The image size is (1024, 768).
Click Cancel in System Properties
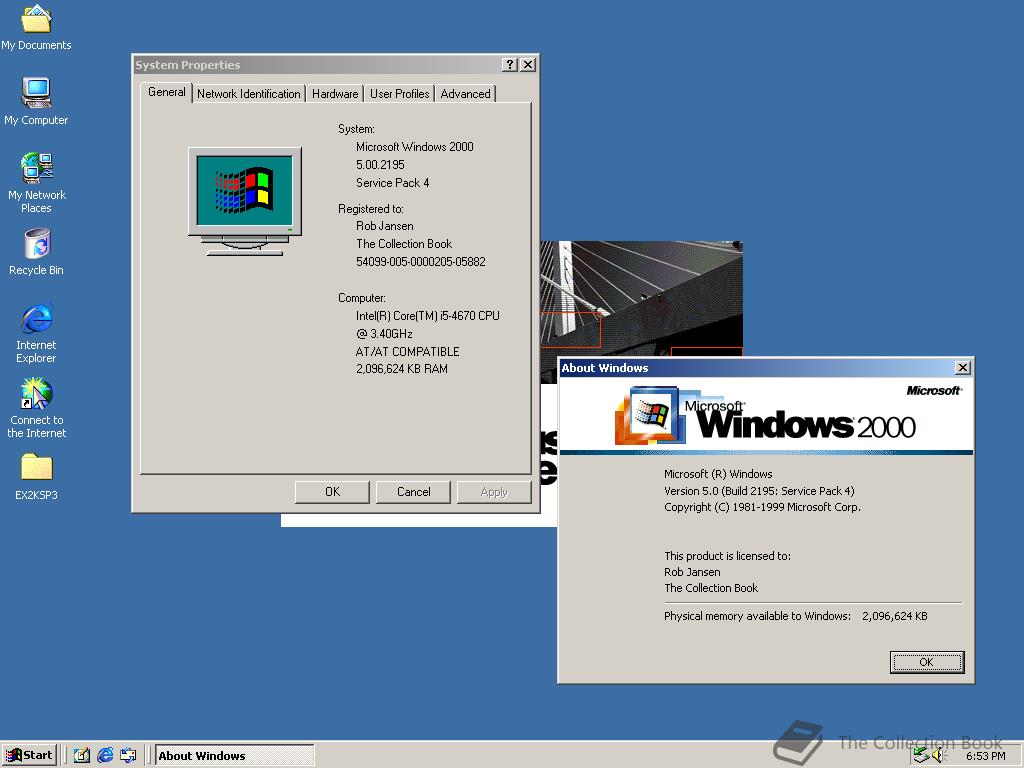coord(413,492)
